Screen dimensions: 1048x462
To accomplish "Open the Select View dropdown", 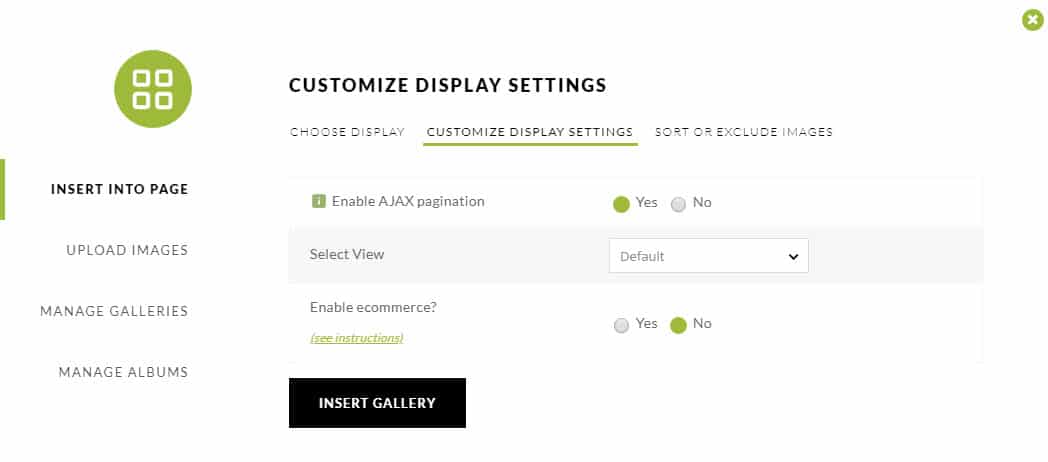I will click(x=708, y=256).
